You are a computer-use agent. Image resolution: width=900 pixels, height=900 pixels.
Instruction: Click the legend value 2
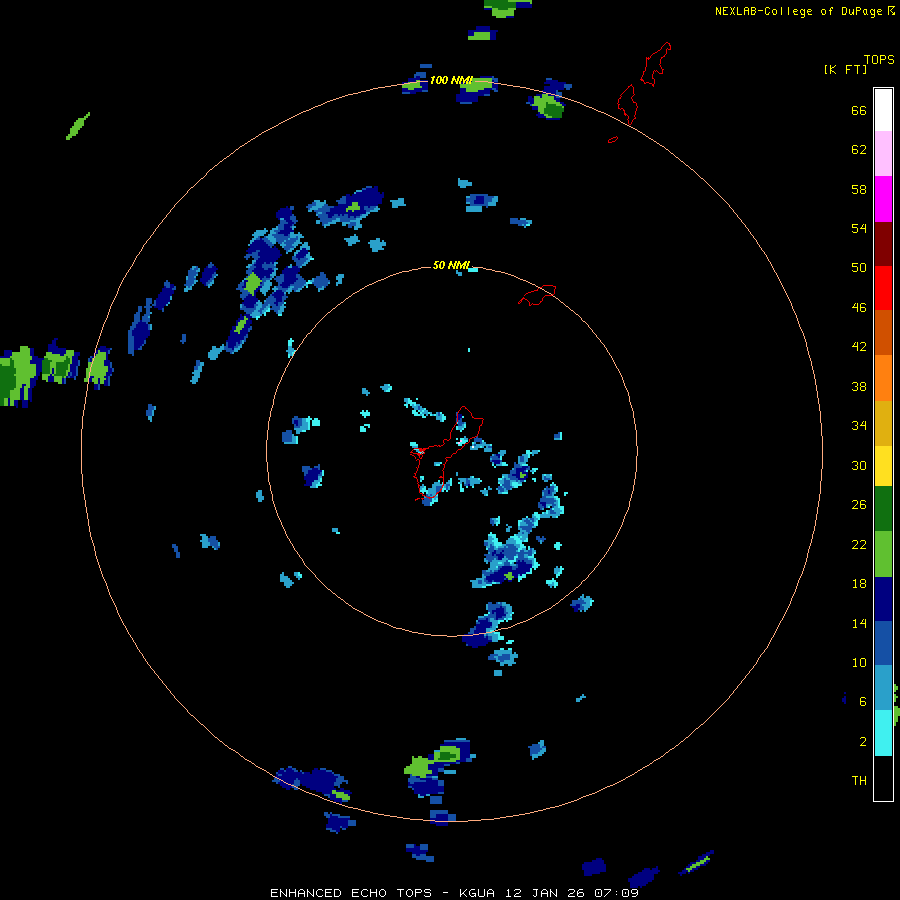coord(862,741)
